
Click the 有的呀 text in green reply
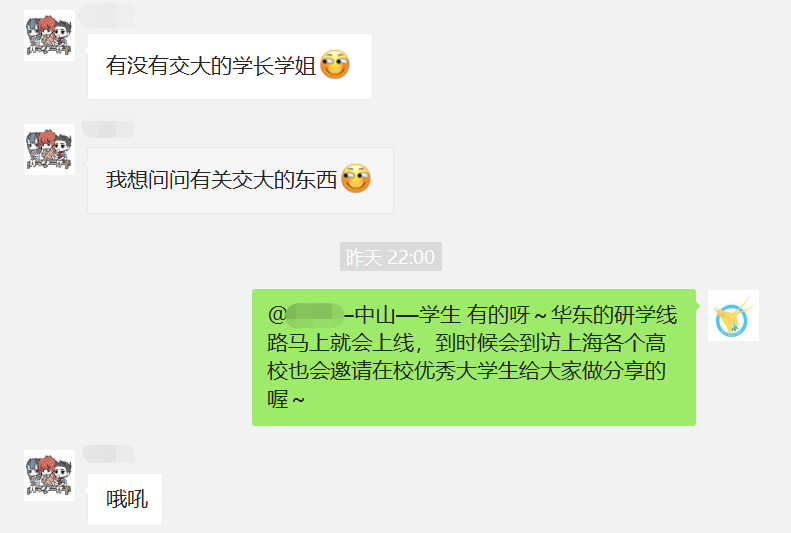(x=498, y=315)
